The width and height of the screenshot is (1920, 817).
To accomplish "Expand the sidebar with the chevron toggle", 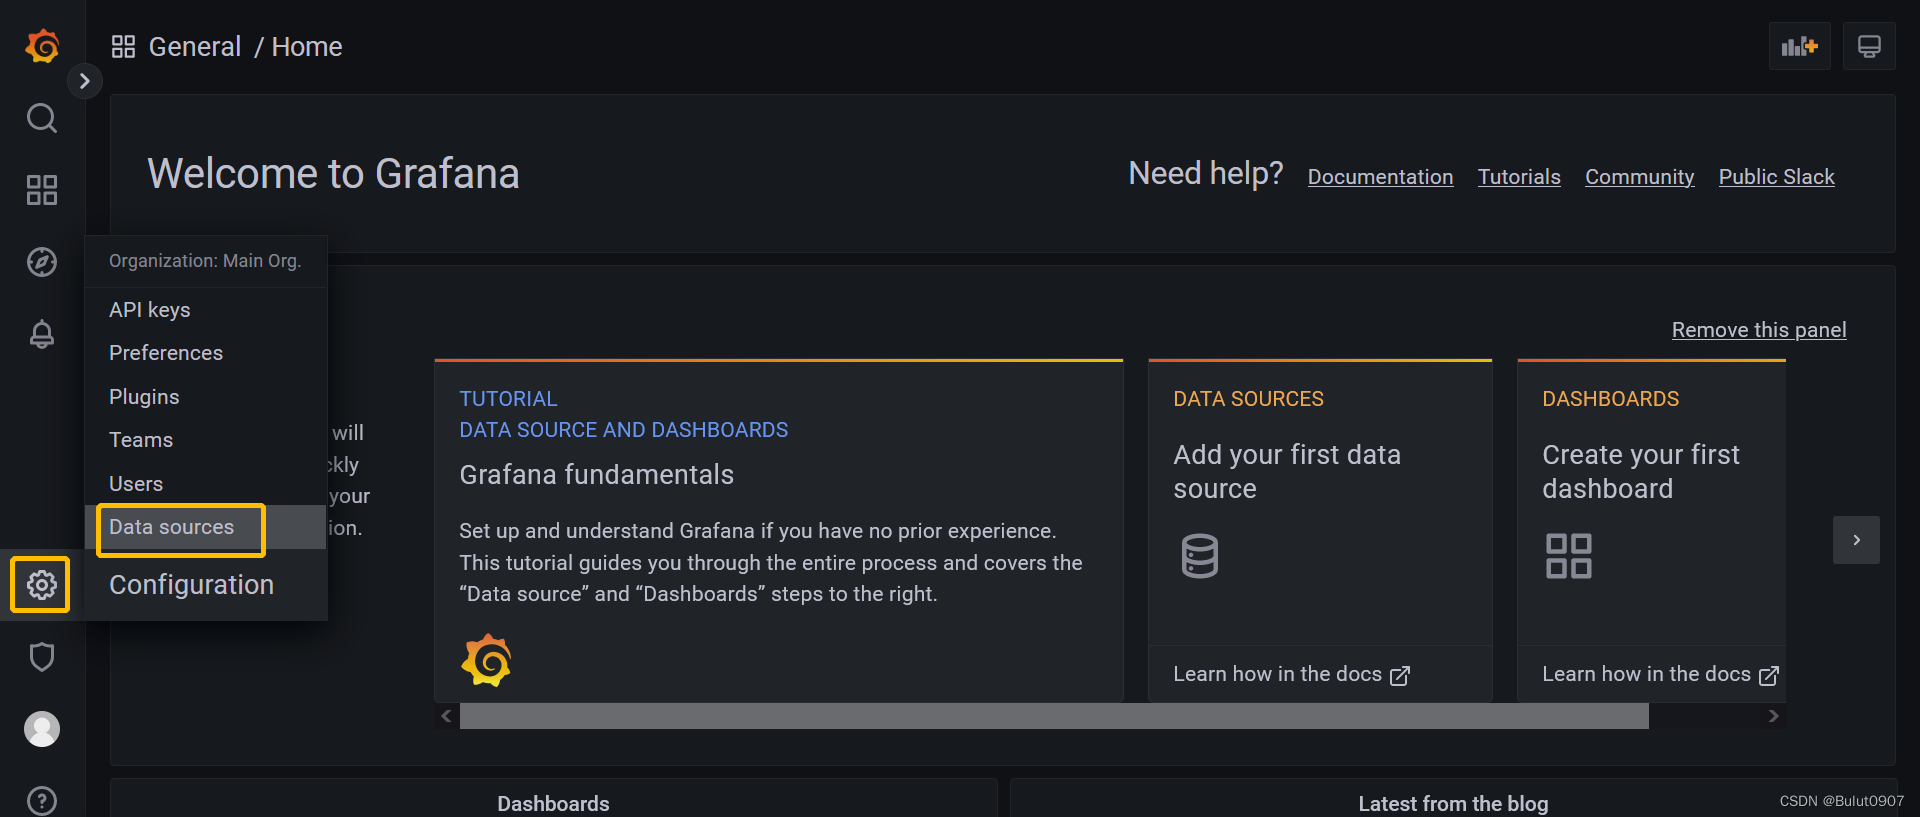I will (x=85, y=81).
